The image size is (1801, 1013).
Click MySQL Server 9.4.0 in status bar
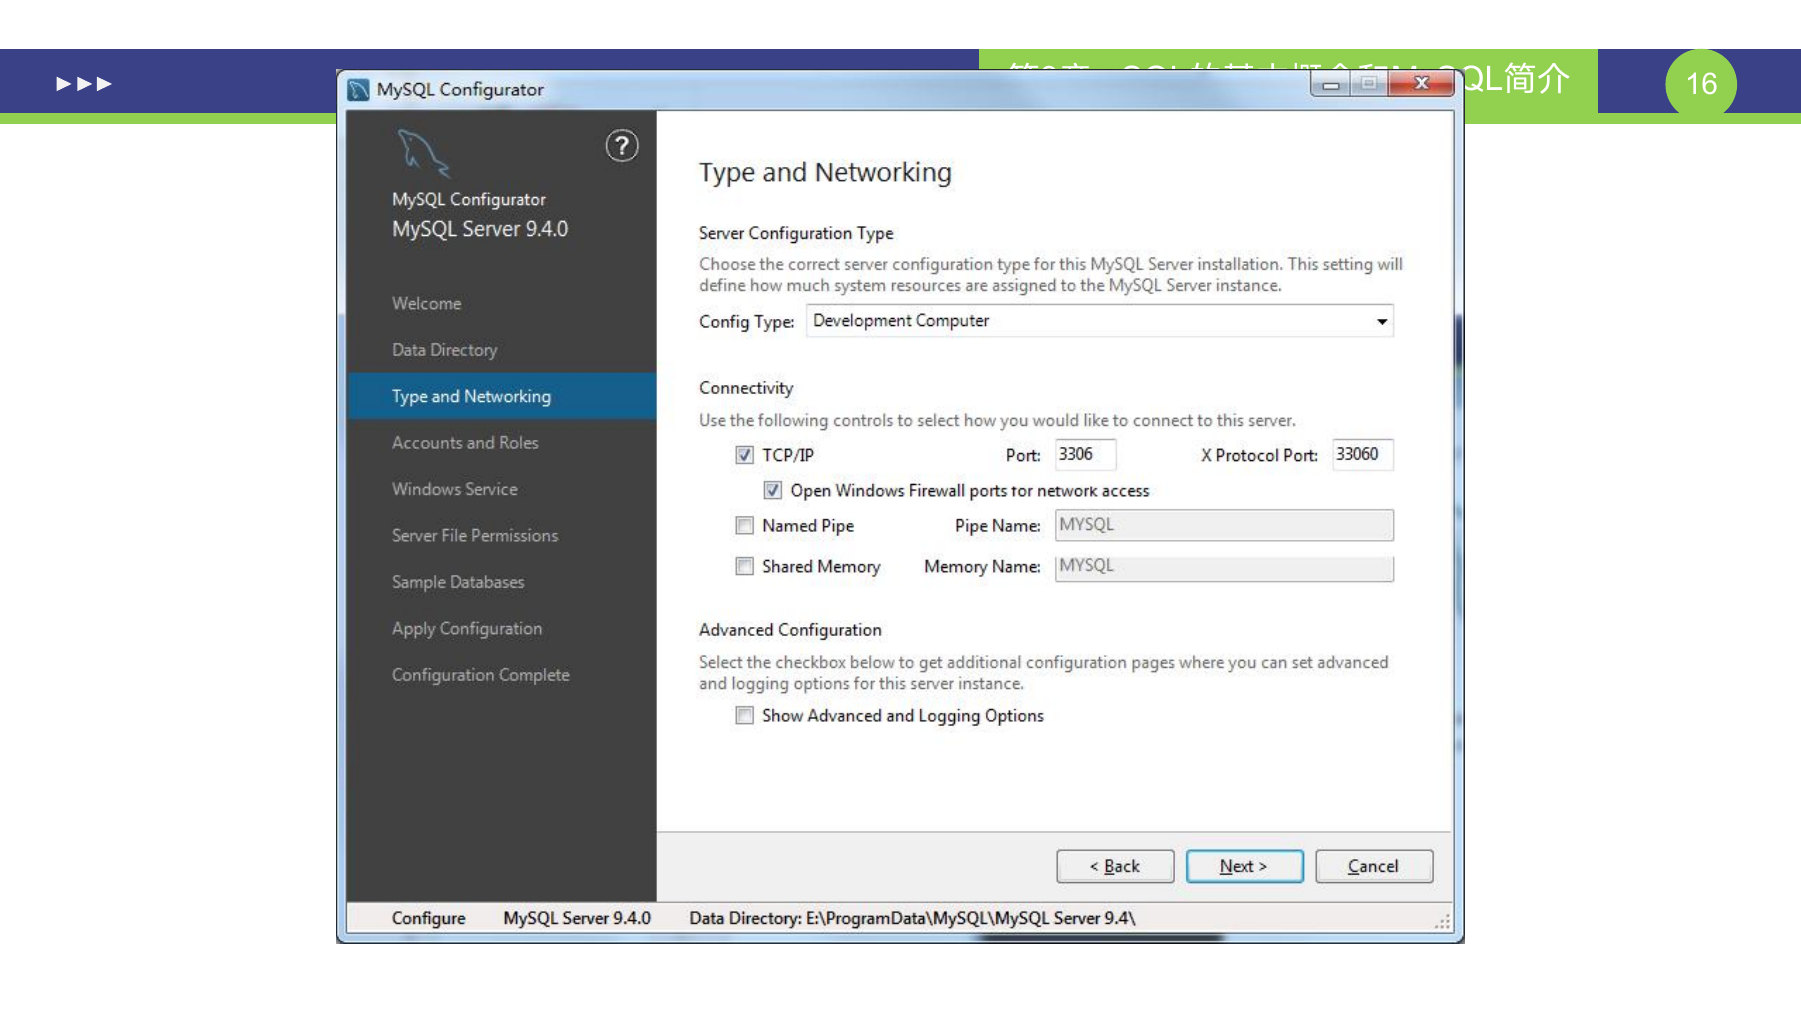[x=577, y=918]
